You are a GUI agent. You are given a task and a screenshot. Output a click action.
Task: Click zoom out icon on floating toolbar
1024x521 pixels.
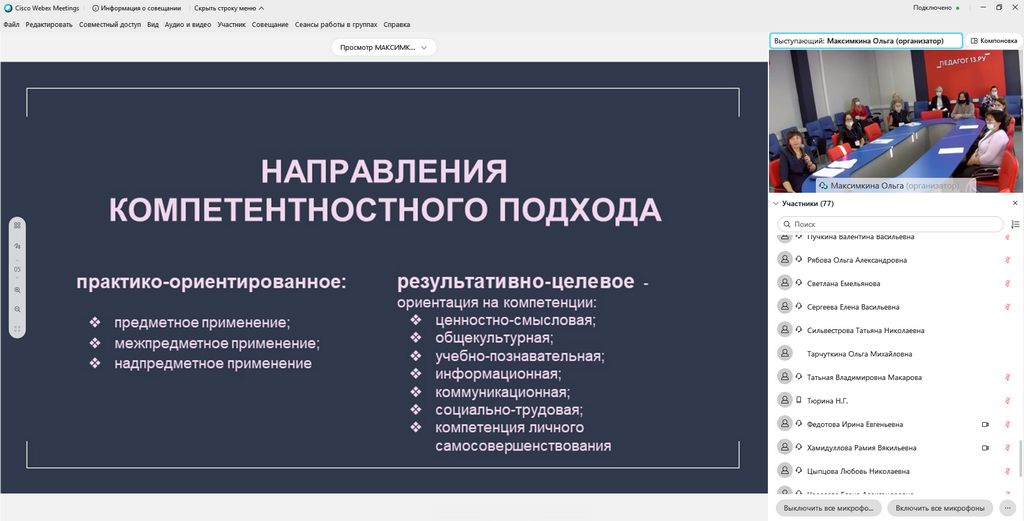pyautogui.click(x=17, y=309)
